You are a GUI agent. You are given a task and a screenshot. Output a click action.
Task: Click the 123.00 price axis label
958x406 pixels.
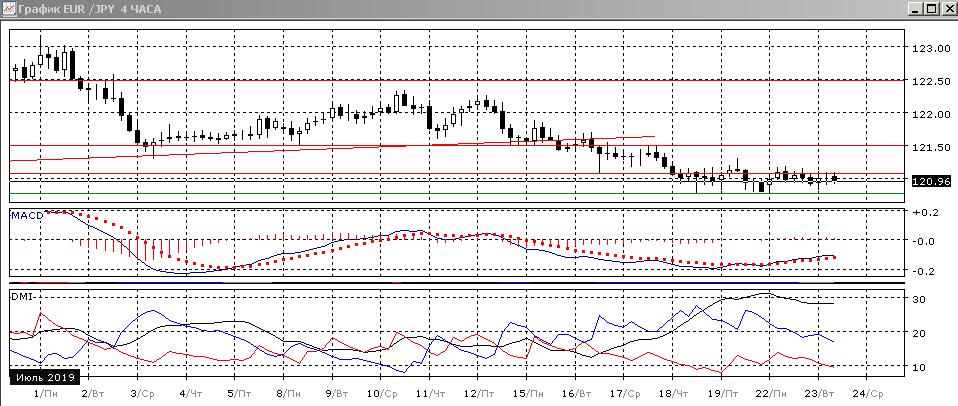[x=931, y=48]
